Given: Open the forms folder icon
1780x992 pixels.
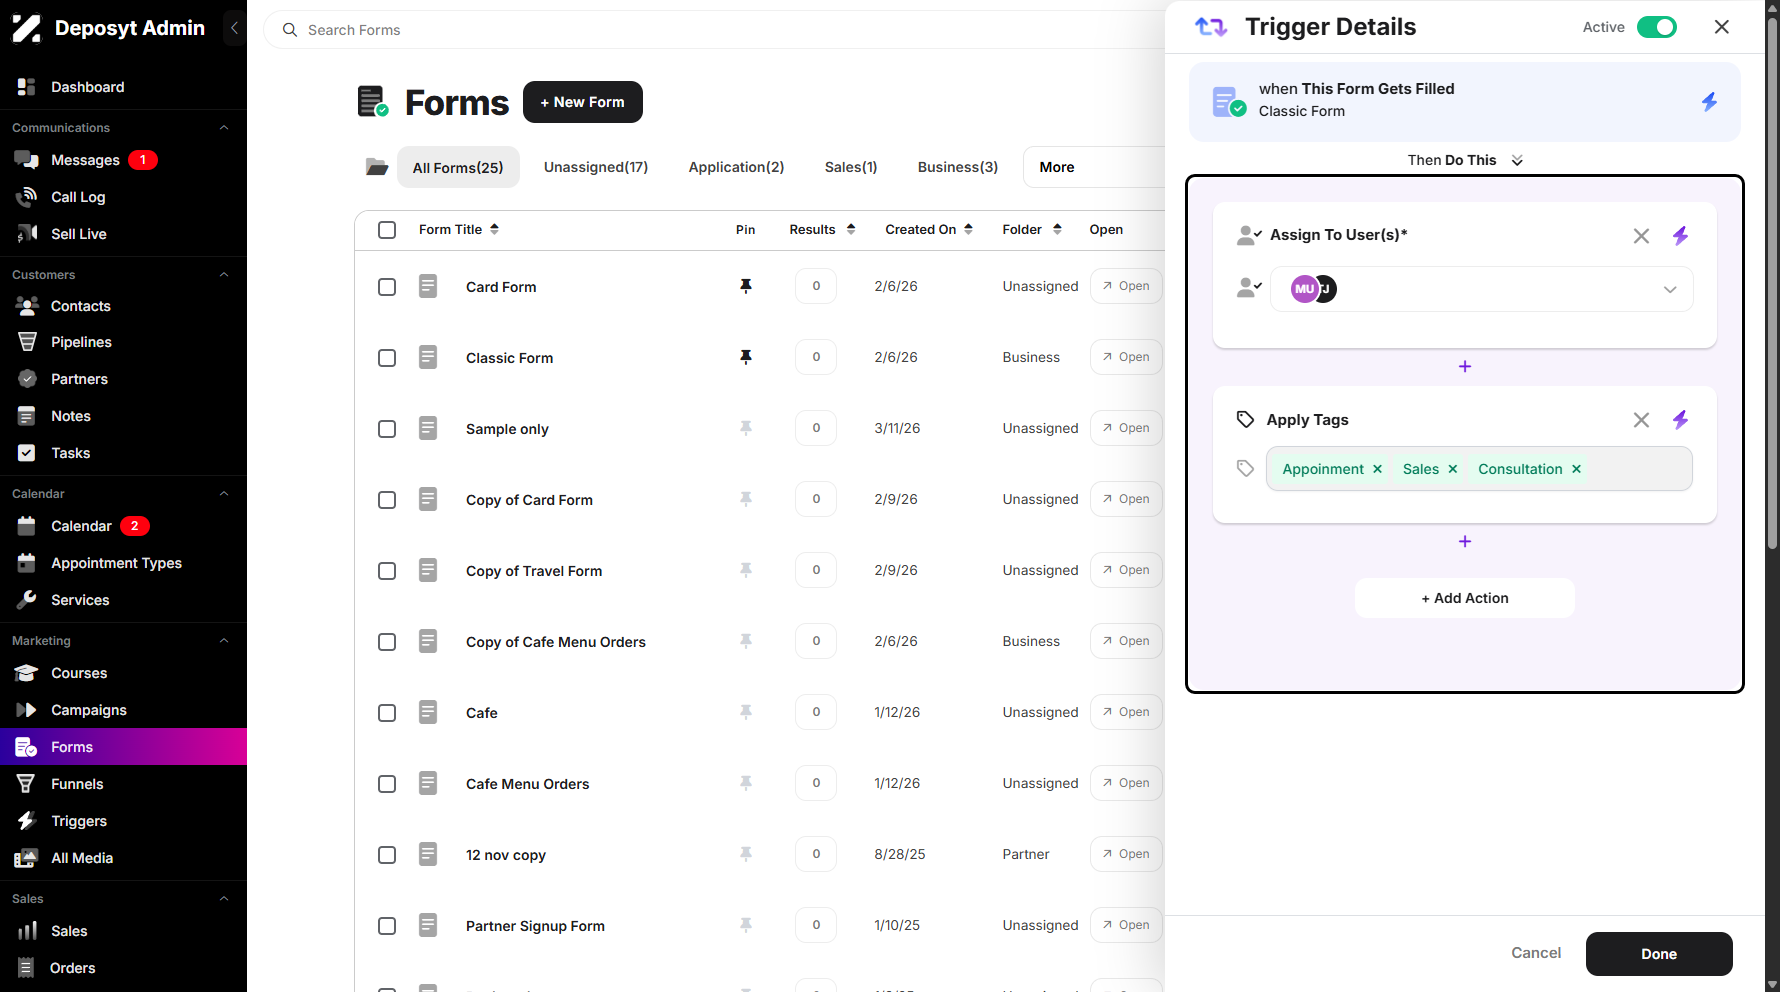Looking at the screenshot, I should 376,167.
